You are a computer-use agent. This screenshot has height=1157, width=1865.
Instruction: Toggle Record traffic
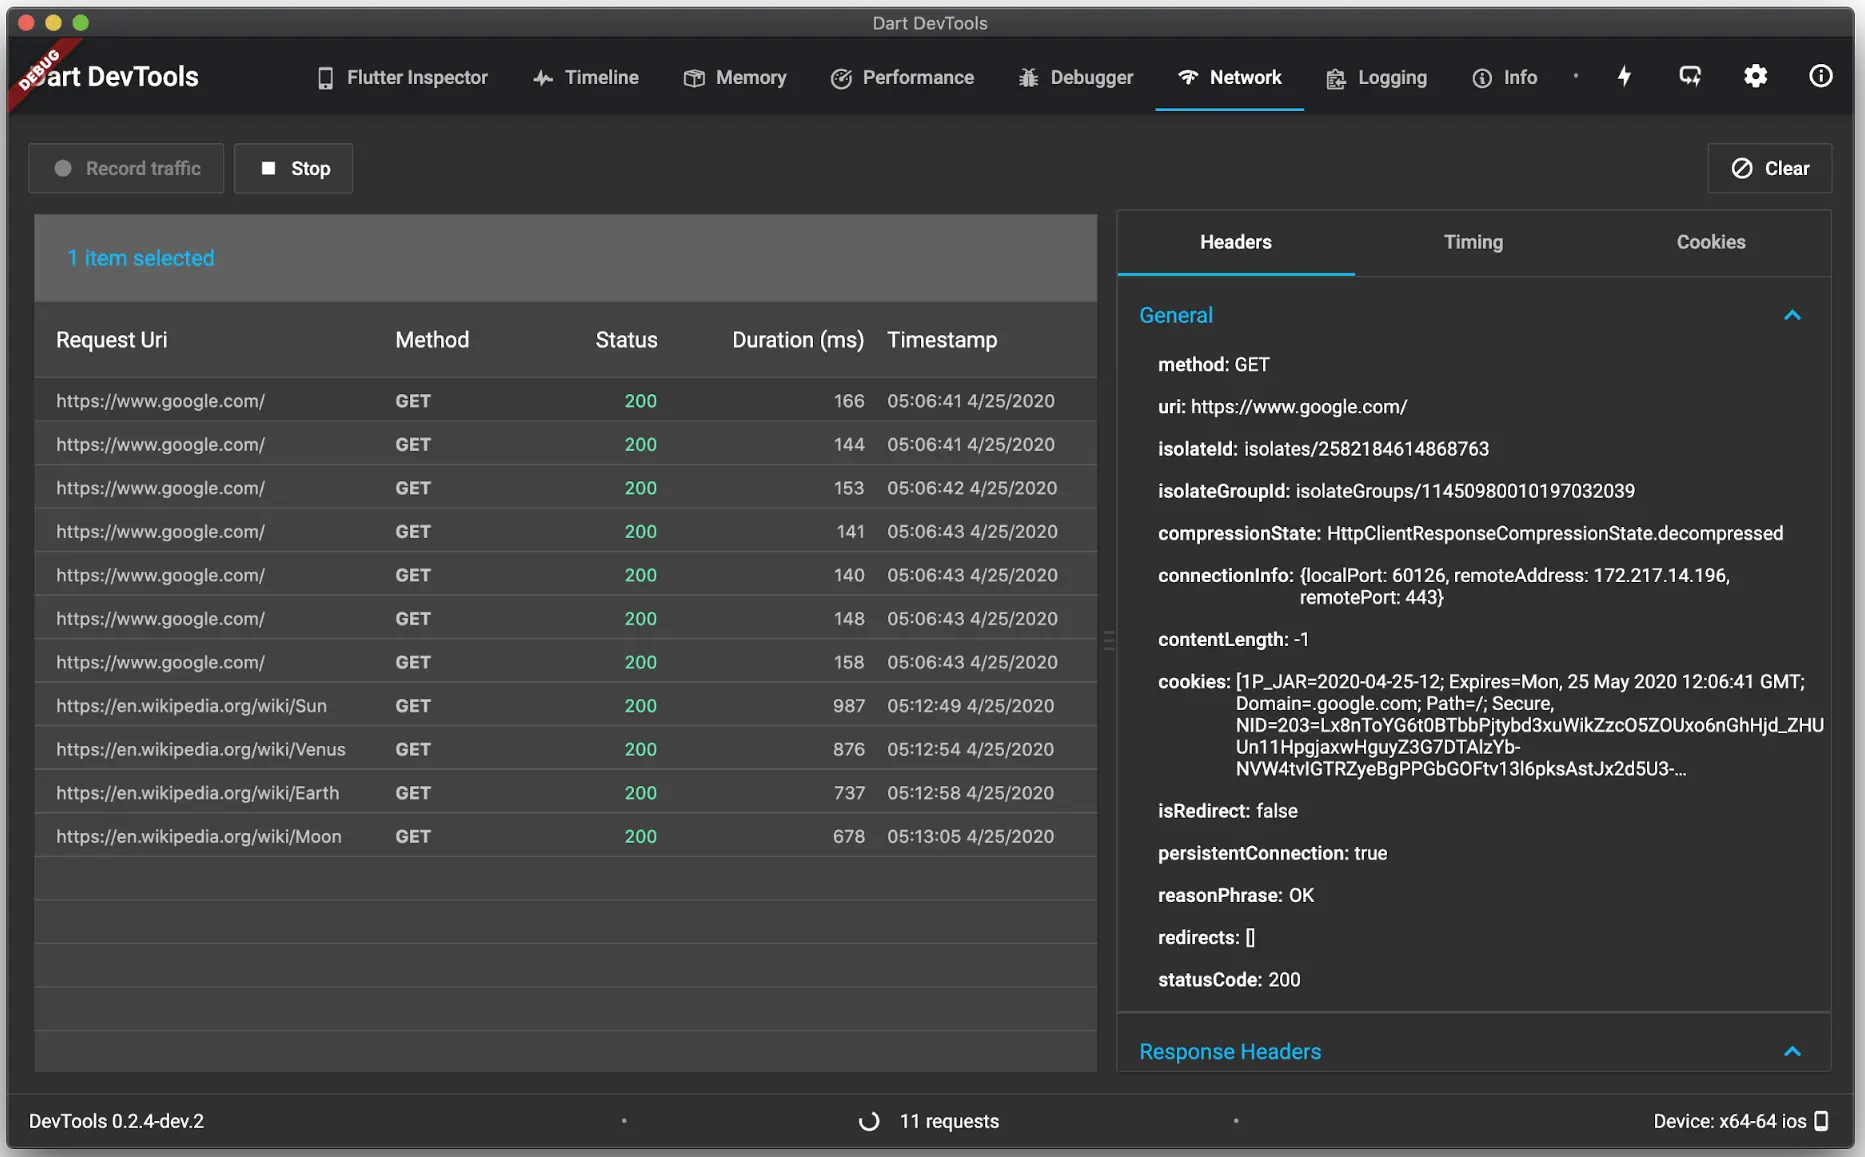(127, 169)
